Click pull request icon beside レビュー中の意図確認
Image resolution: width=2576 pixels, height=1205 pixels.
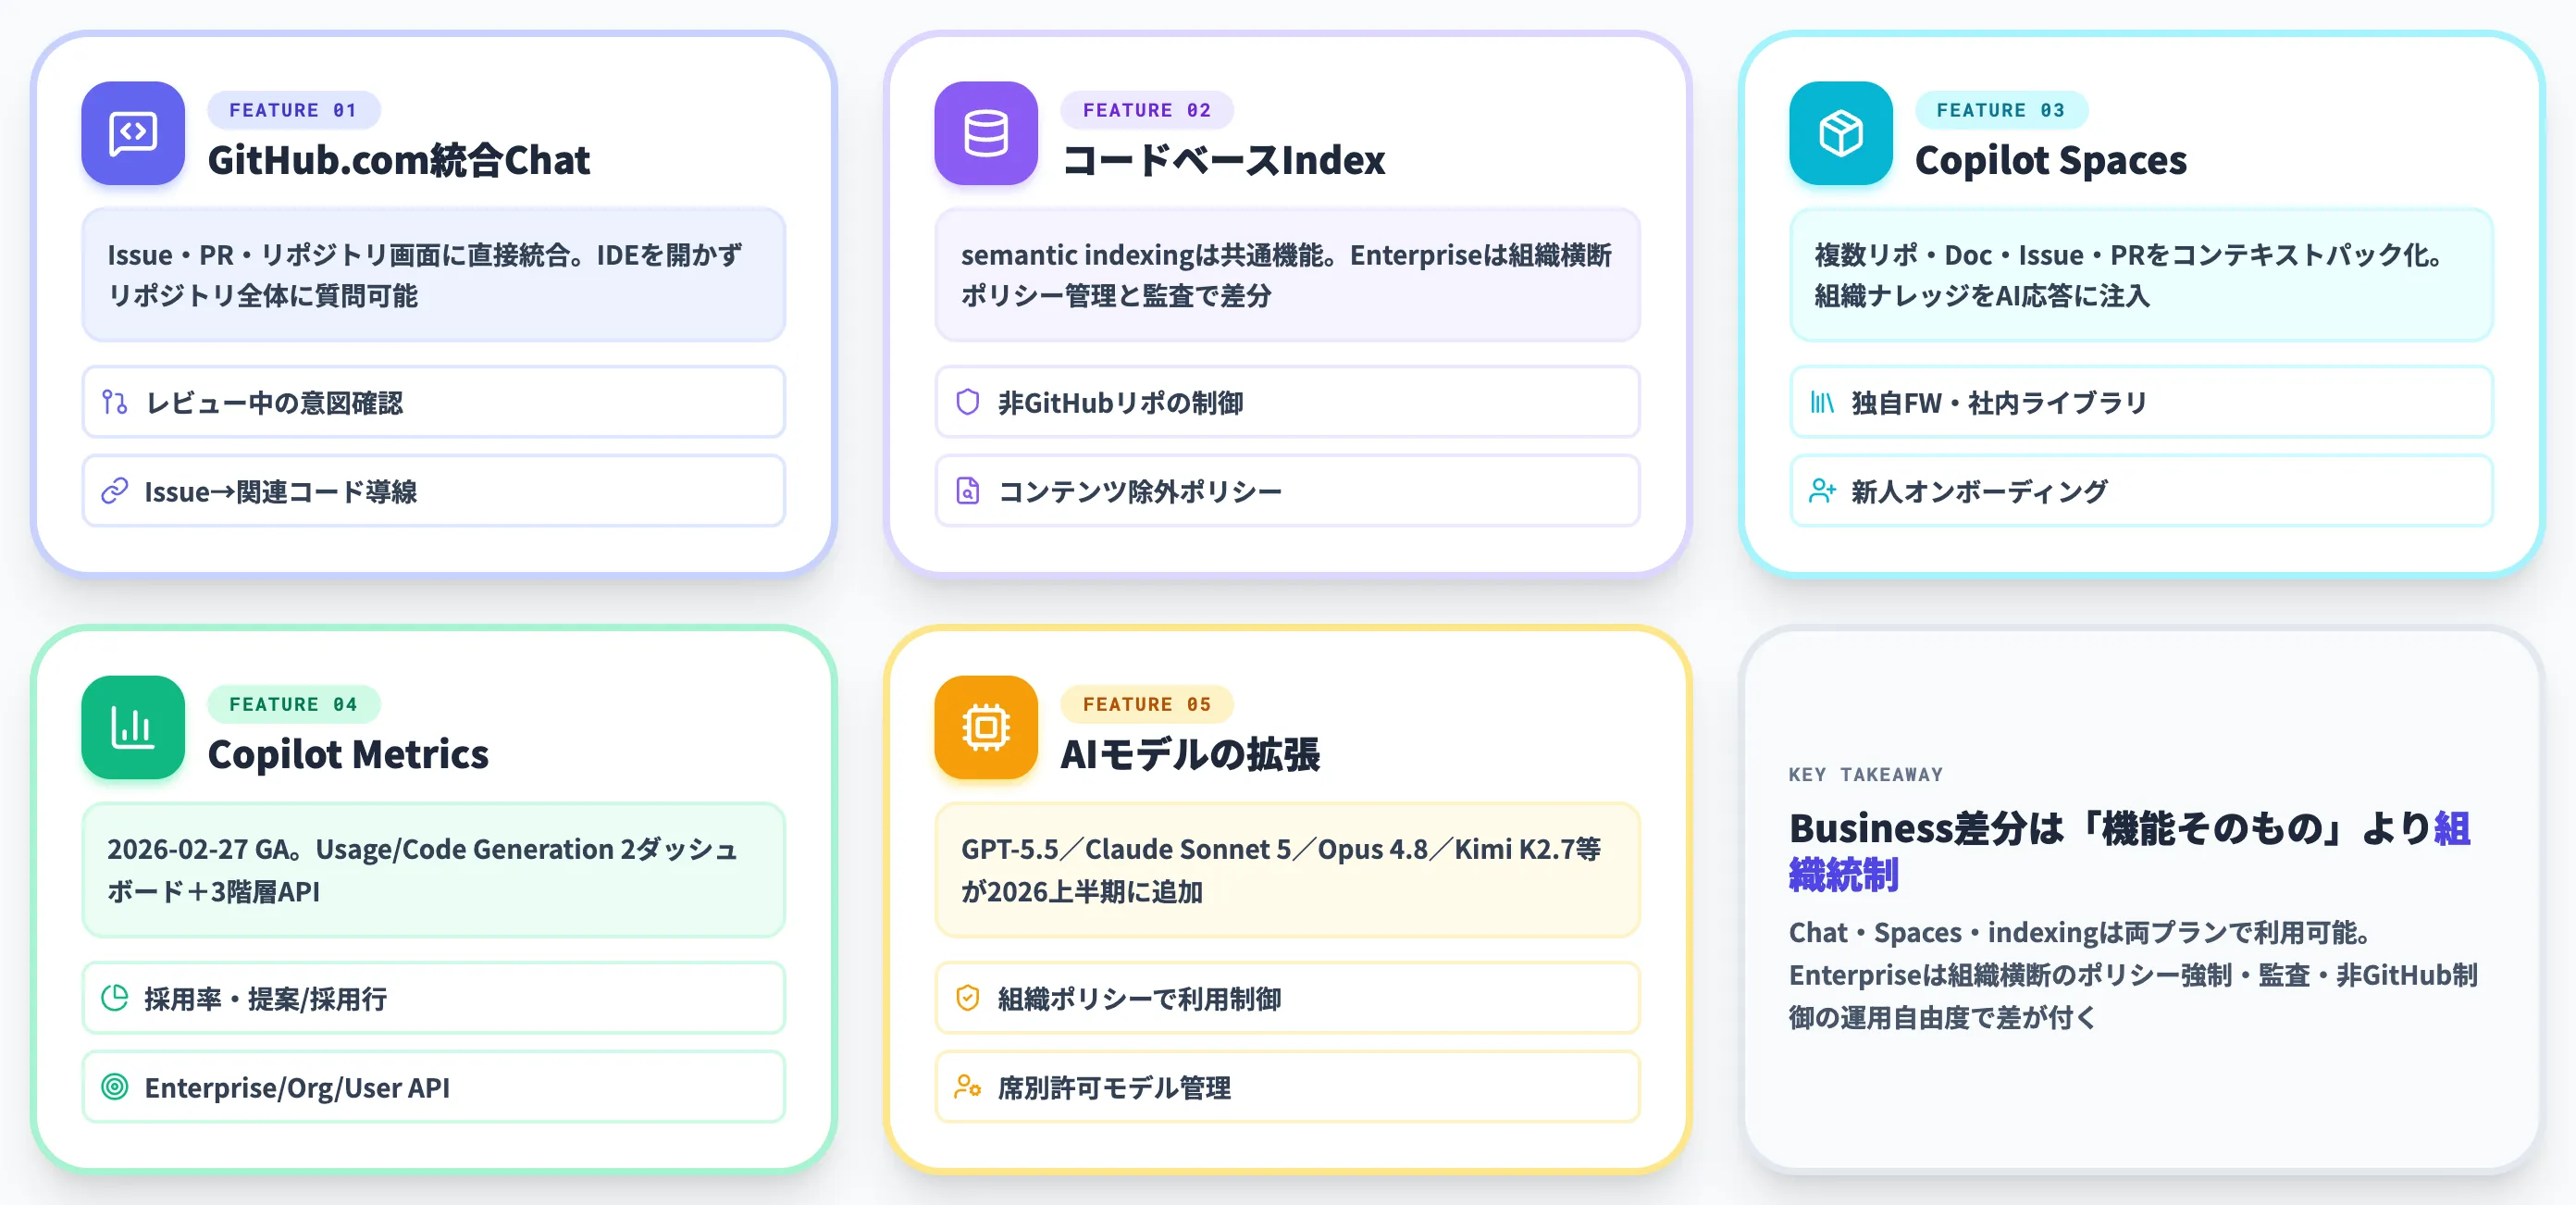(x=115, y=402)
